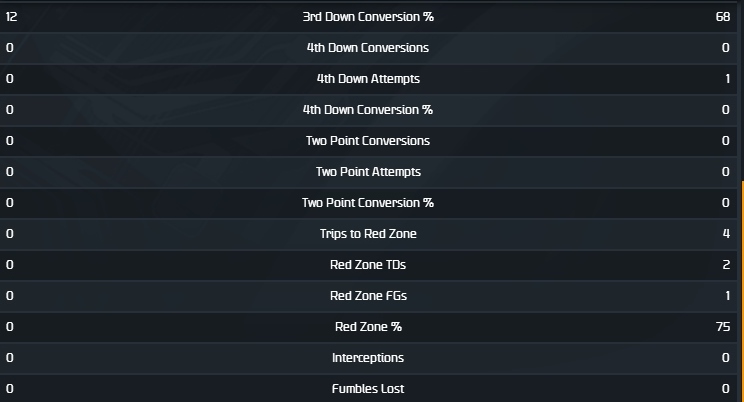Click the Fumbles Lost stat label
This screenshot has height=402, width=744.
coord(367,389)
